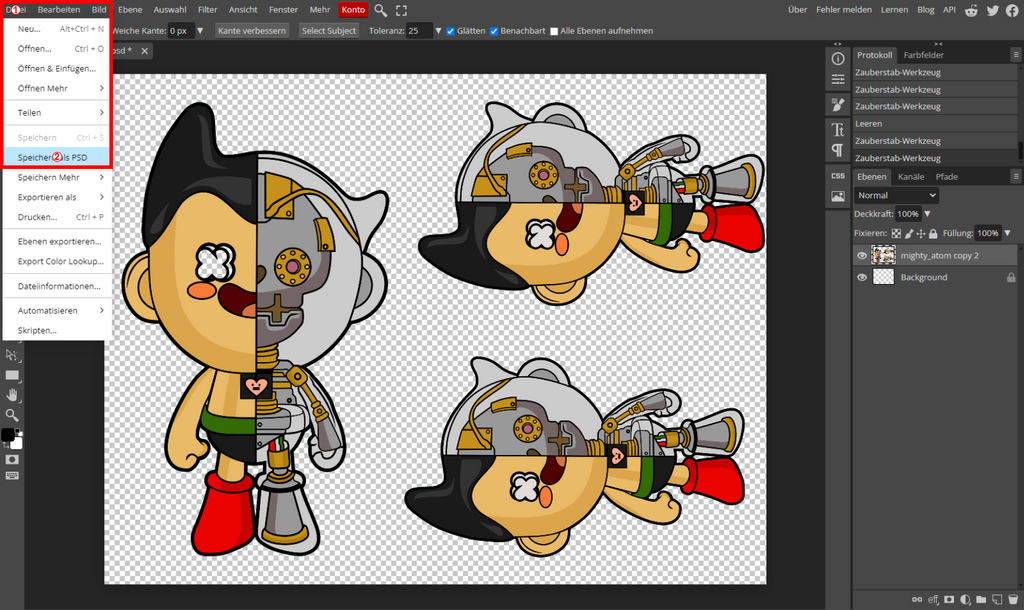The image size is (1024, 610).
Task: Click the Toleranz value field
Action: (x=419, y=31)
